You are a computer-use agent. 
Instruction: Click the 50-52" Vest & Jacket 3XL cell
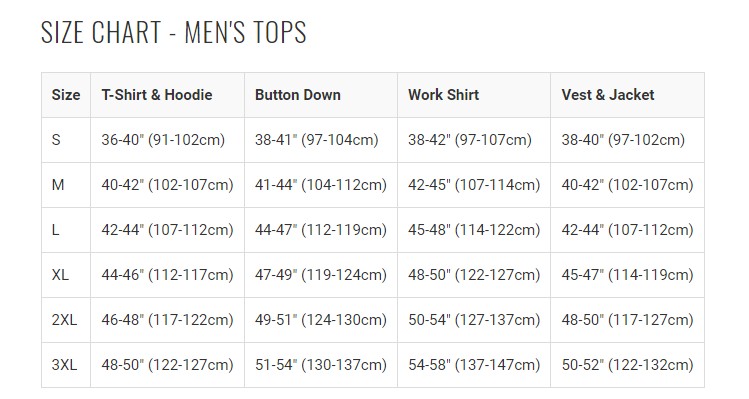(x=627, y=365)
